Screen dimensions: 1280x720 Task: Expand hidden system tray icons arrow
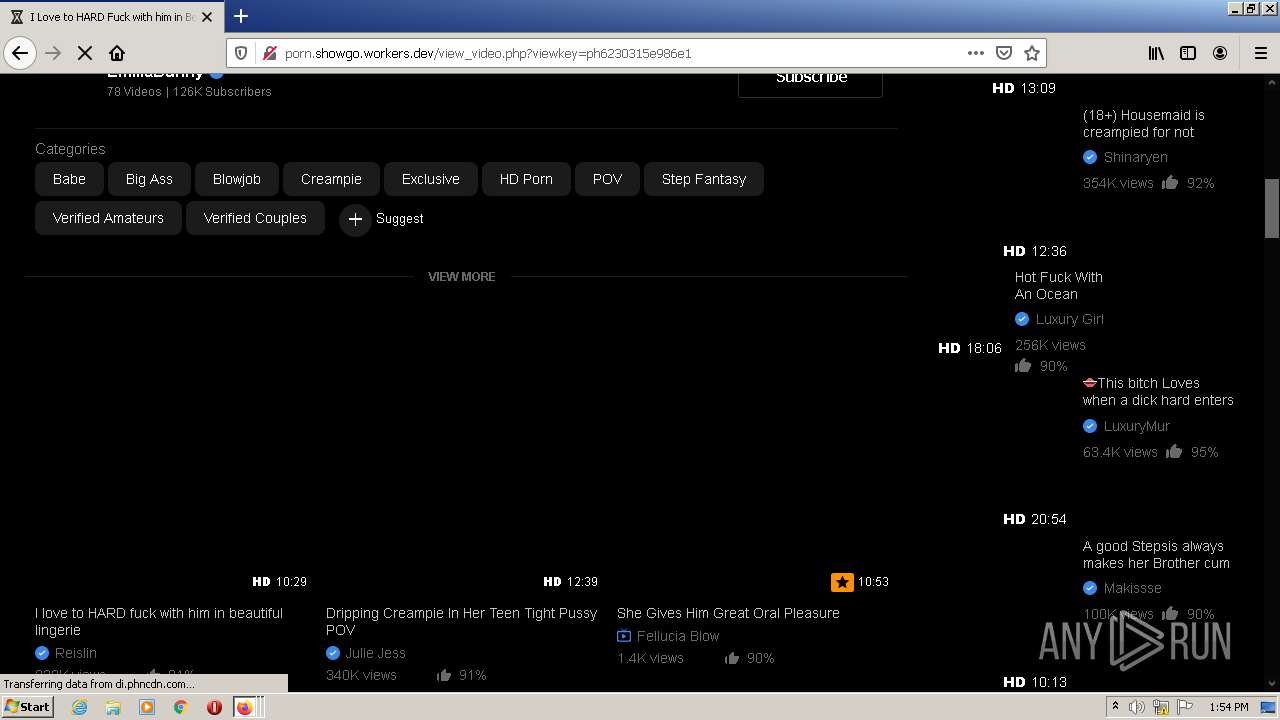pos(1116,707)
